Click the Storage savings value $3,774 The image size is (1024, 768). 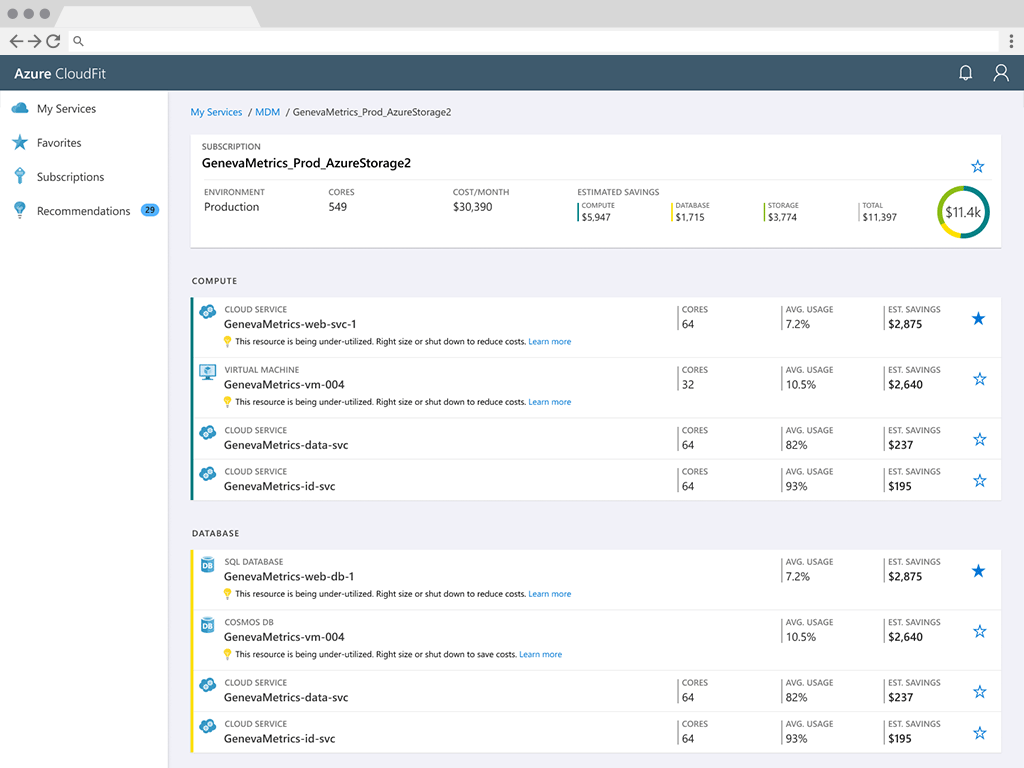pyautogui.click(x=782, y=217)
